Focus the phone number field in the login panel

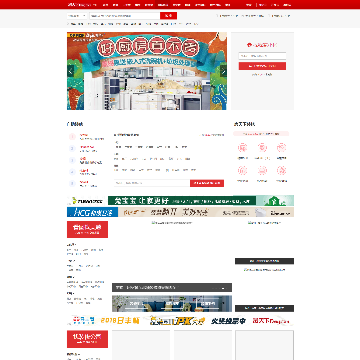262,56
